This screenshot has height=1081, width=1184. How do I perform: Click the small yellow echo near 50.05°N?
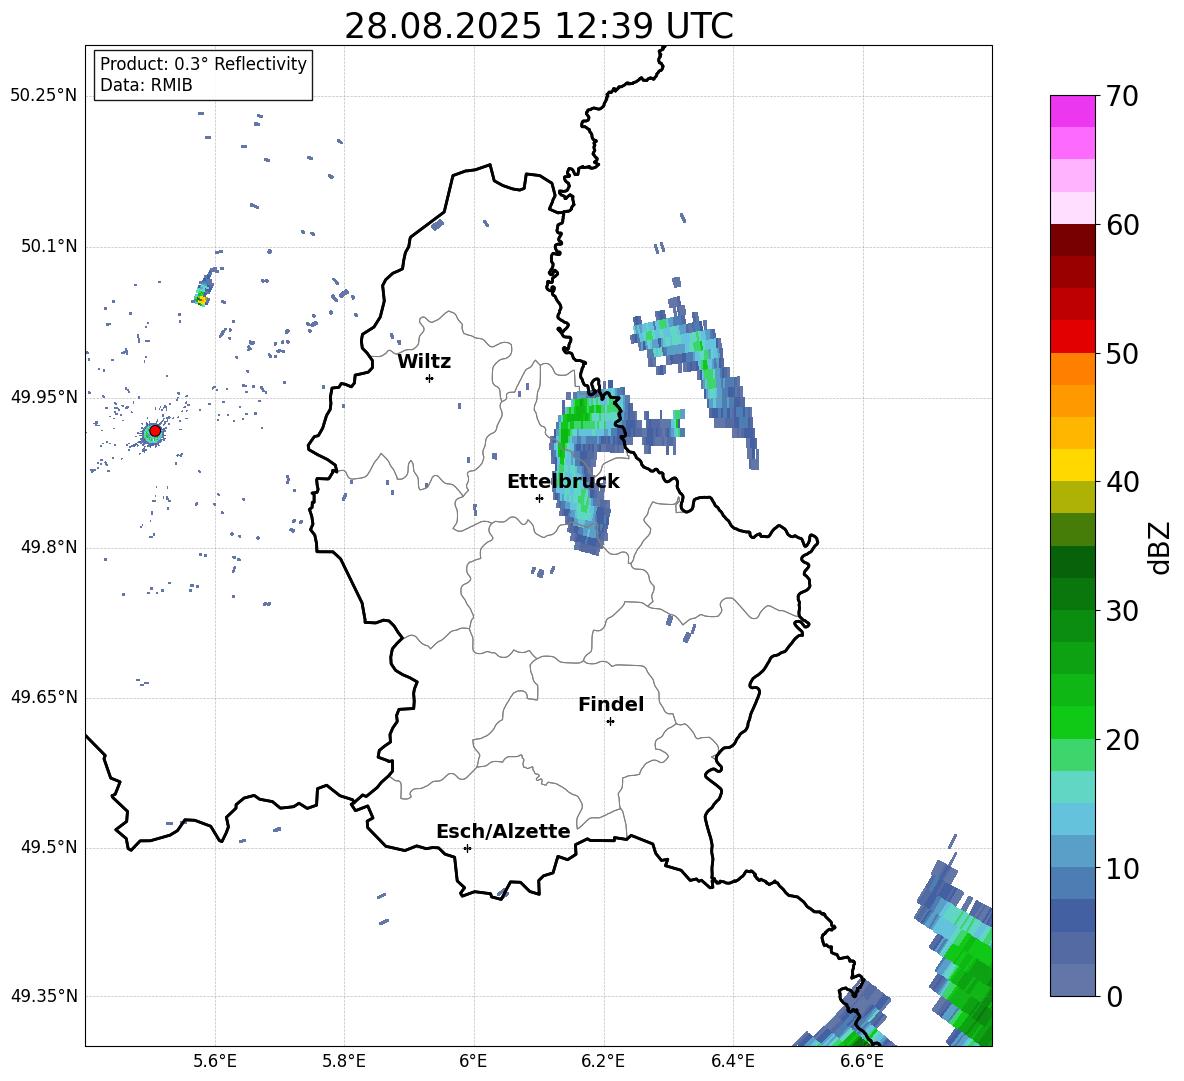point(202,300)
